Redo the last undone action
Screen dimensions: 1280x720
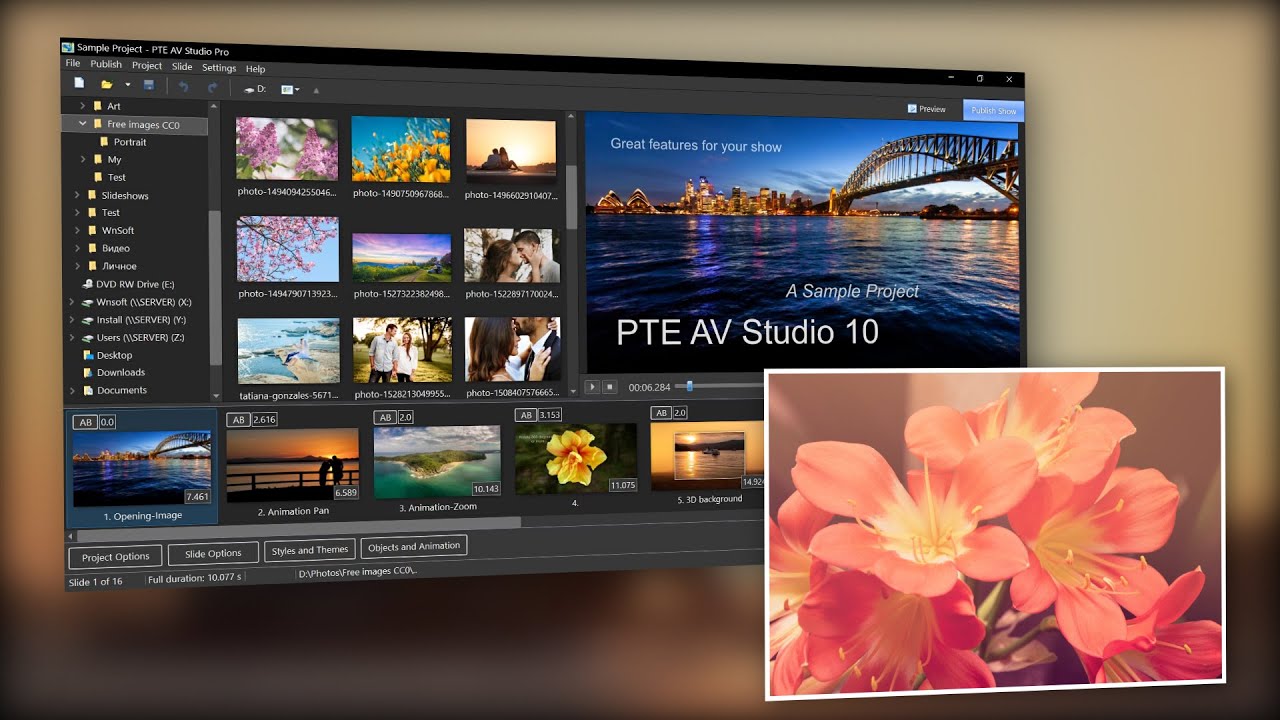[x=212, y=88]
